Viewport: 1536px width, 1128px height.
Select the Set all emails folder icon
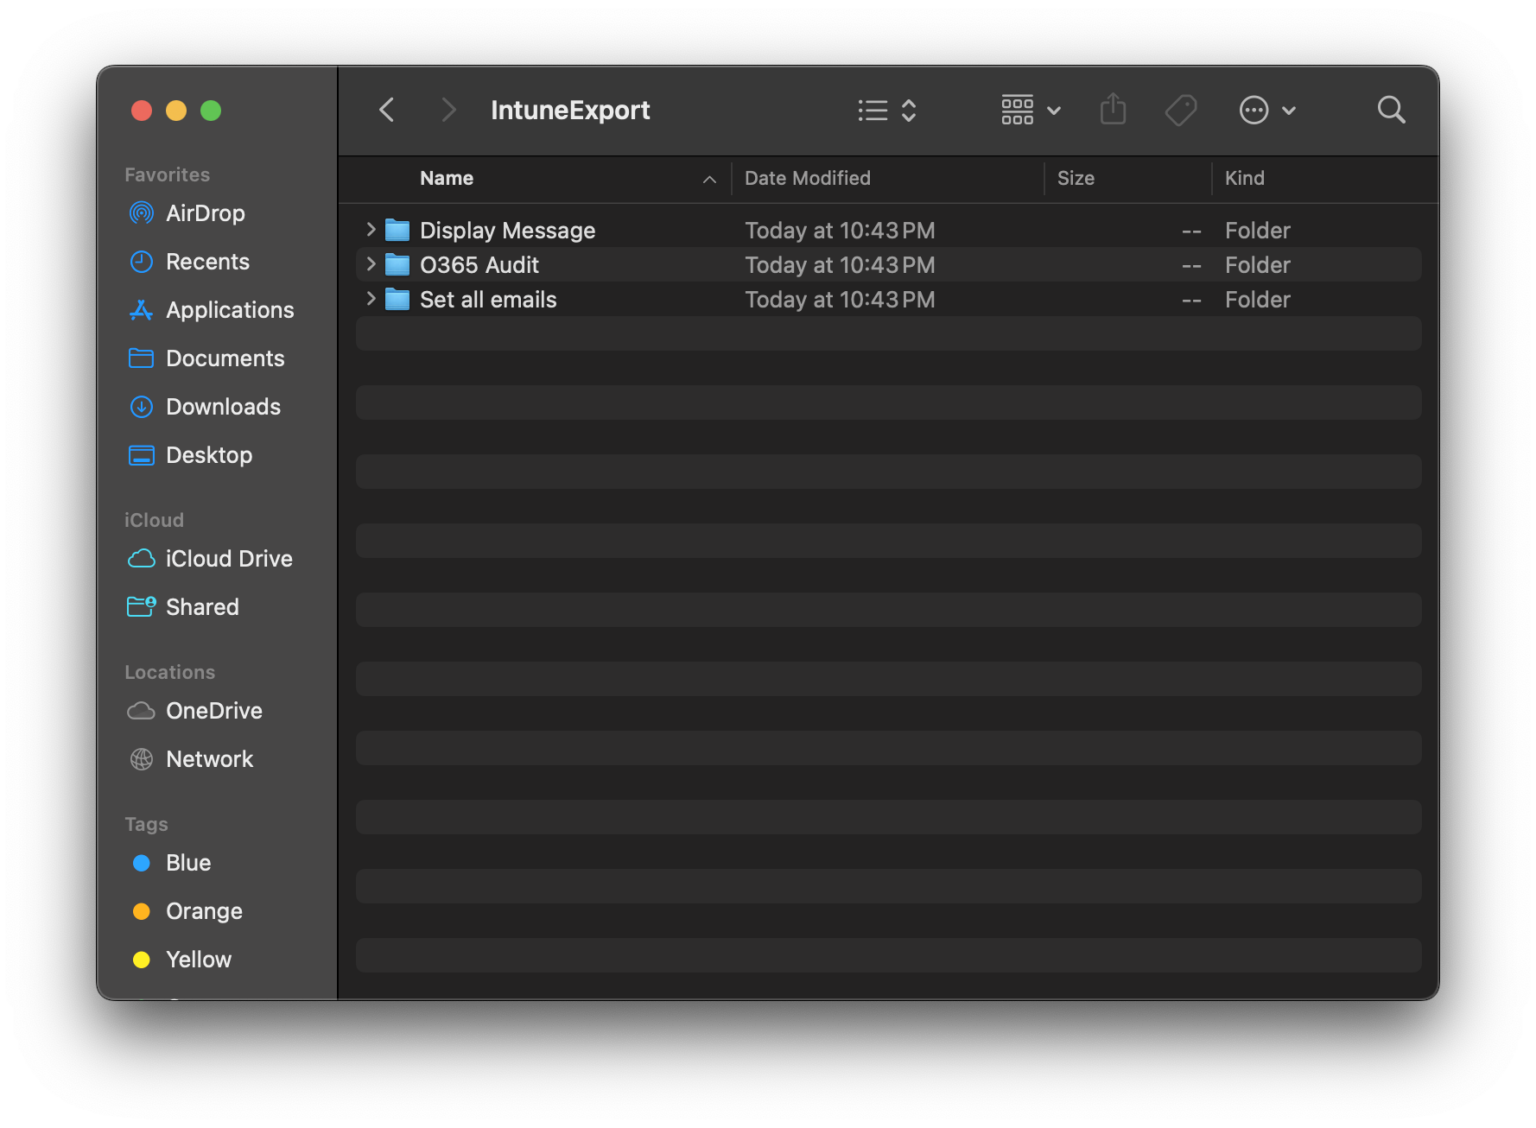398,299
